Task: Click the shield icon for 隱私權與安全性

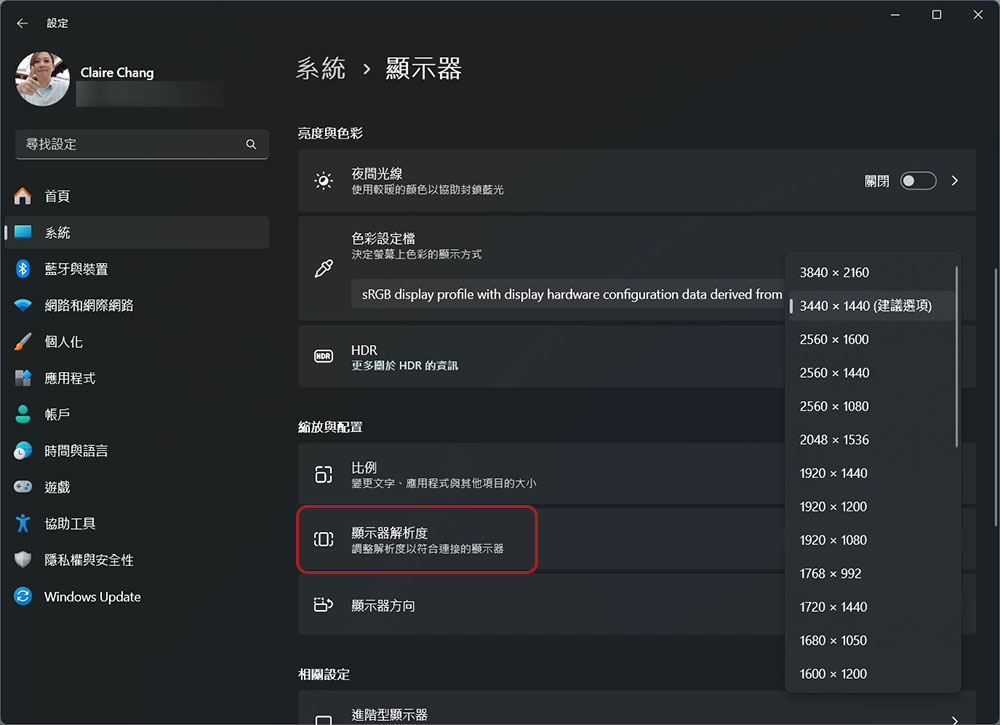Action: pos(23,560)
